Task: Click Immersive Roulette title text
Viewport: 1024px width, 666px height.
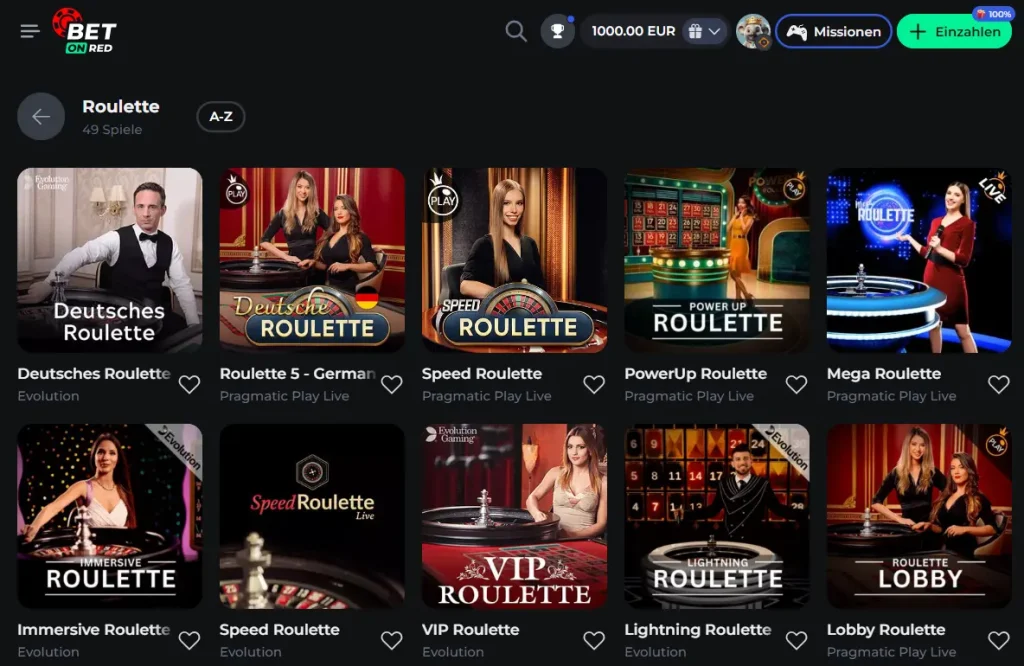Action: tap(94, 629)
